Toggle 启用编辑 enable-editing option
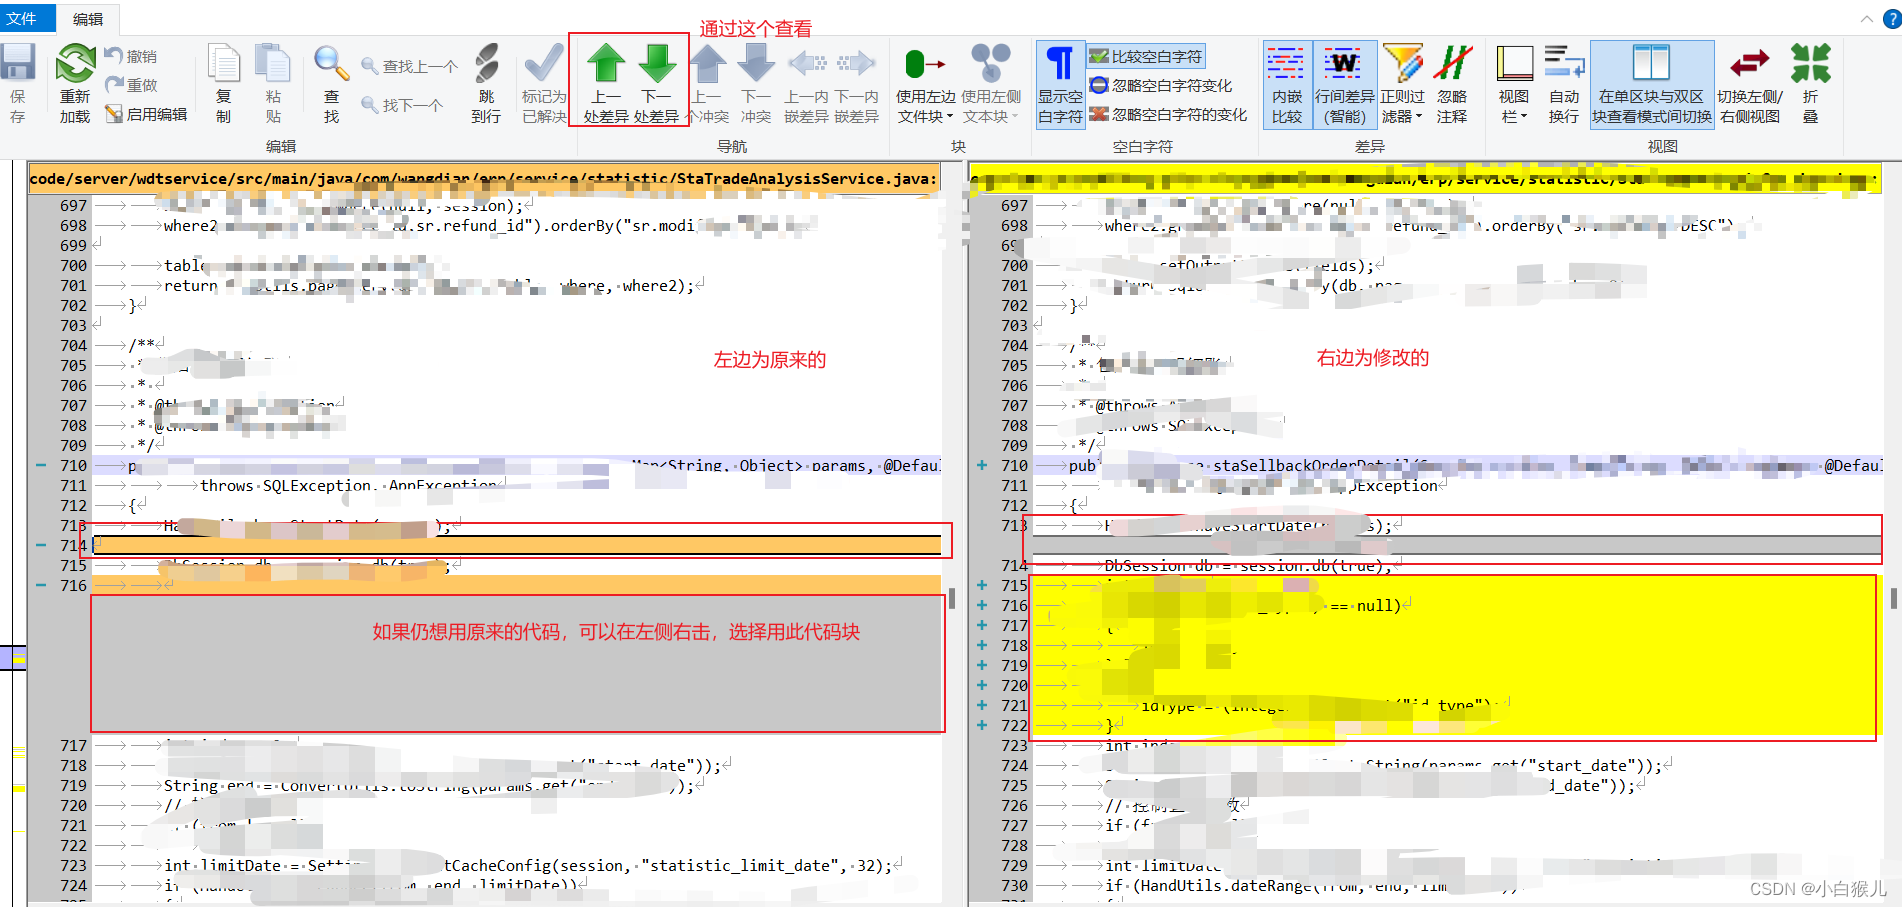Viewport: 1902px width, 907px height. click(146, 114)
